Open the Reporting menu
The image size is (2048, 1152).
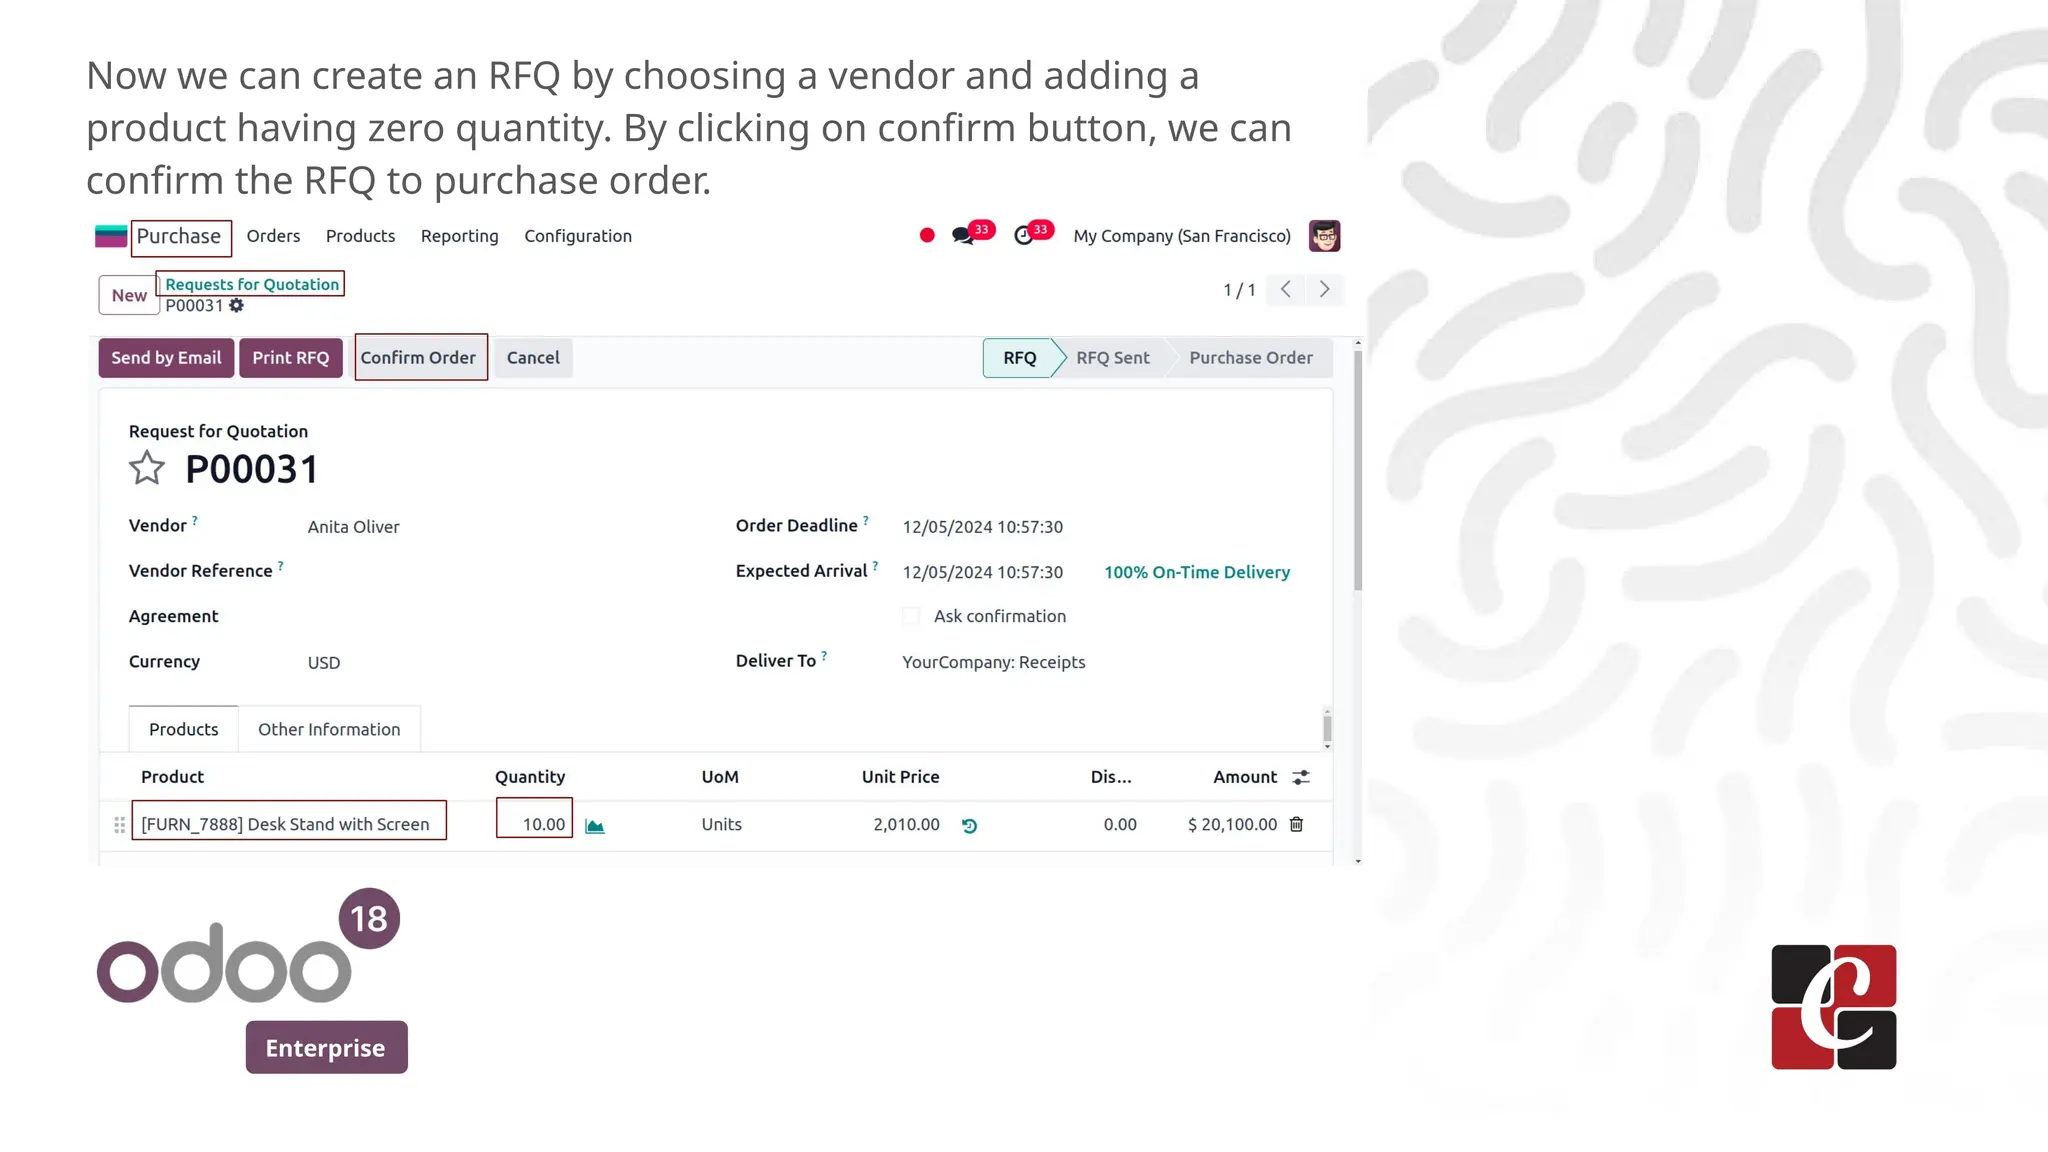(459, 236)
